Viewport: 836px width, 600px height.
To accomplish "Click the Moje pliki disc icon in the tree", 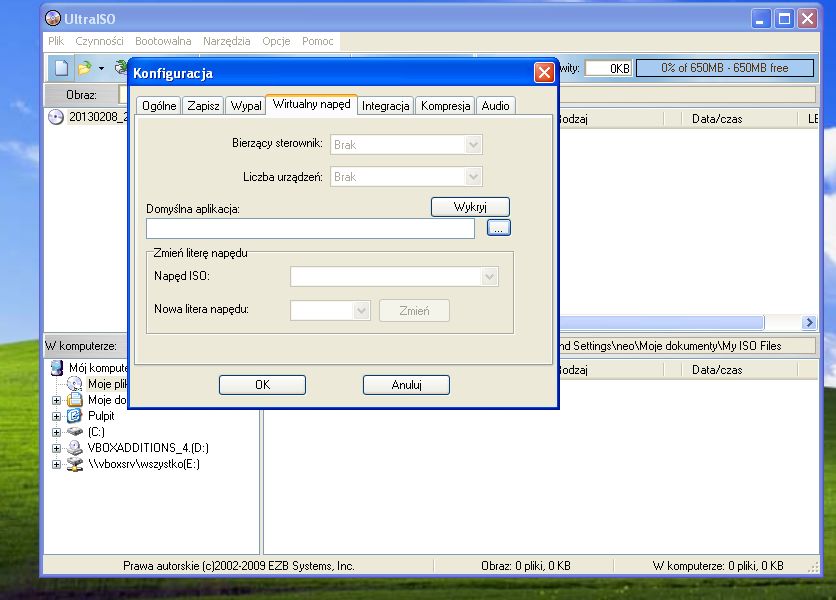I will (x=74, y=383).
